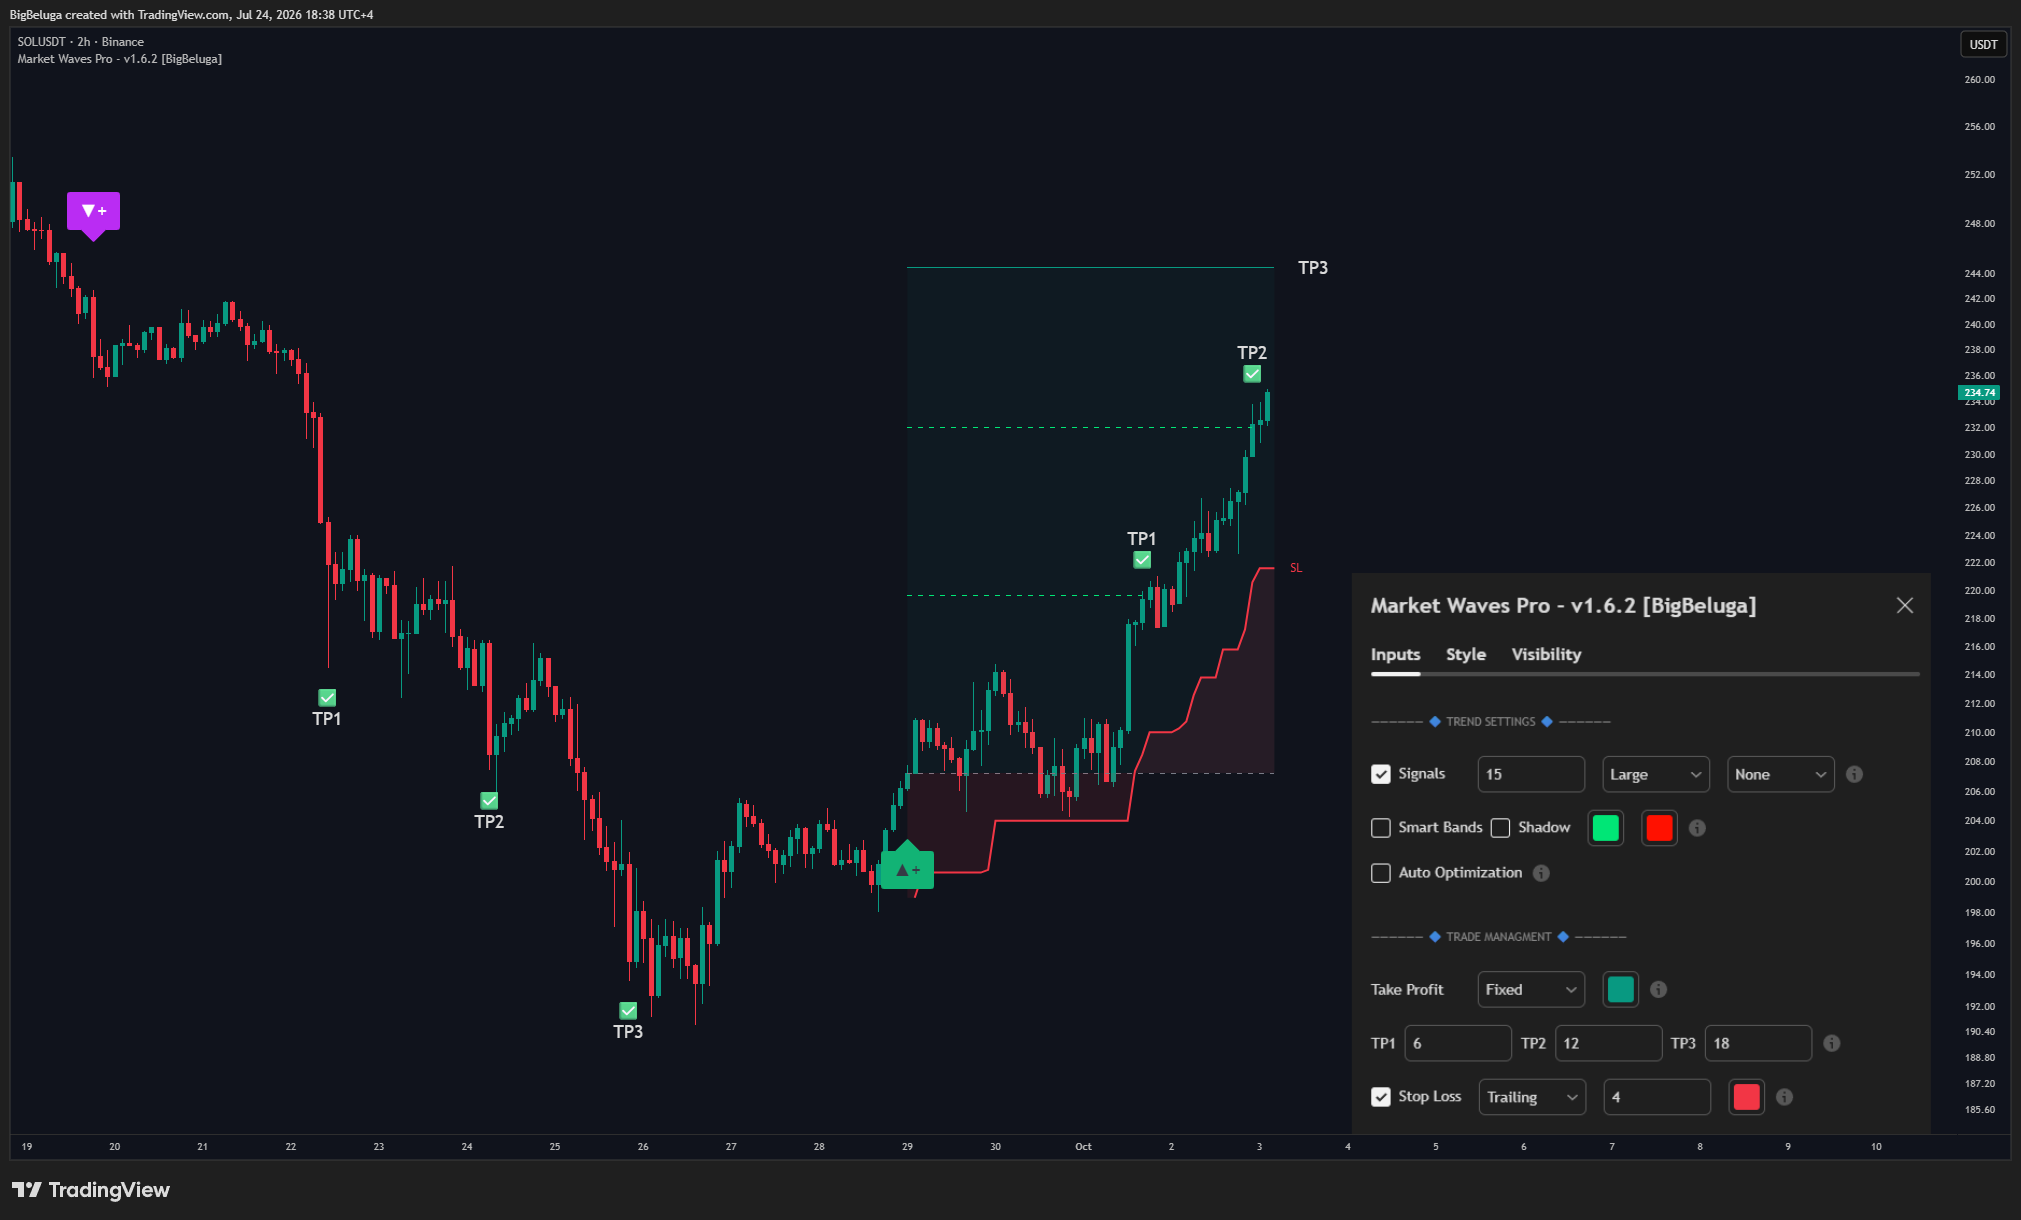The height and width of the screenshot is (1220, 2021).
Task: Click the TP1 input field showing 6
Action: coord(1458,1043)
